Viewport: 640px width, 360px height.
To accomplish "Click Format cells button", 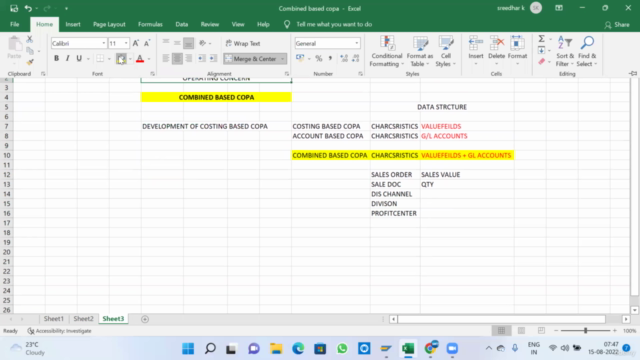I will click(517, 52).
